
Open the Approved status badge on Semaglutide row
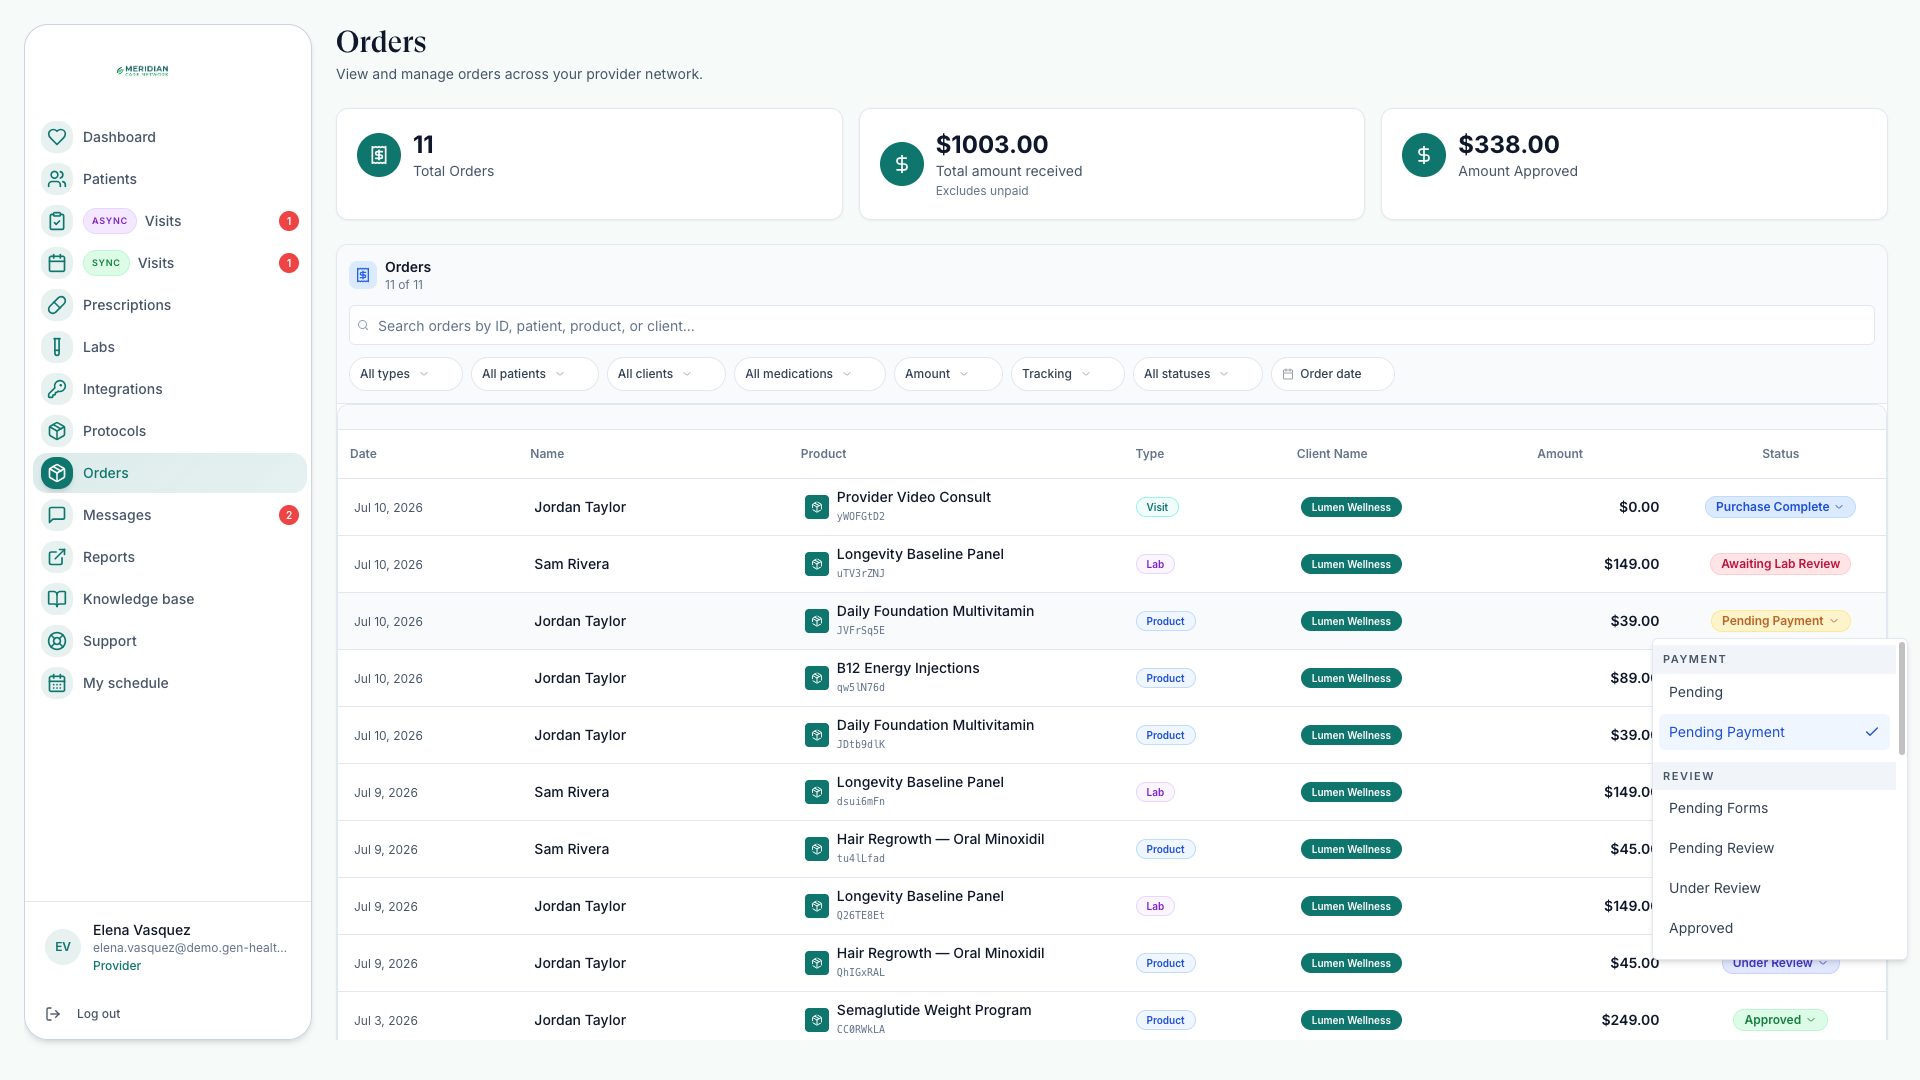(1780, 1020)
